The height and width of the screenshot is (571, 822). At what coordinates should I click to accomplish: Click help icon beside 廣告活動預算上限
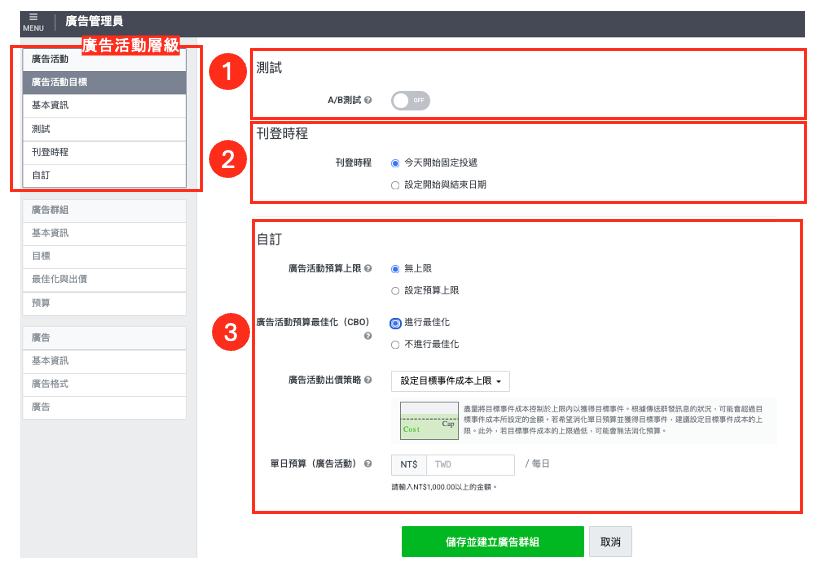(368, 268)
